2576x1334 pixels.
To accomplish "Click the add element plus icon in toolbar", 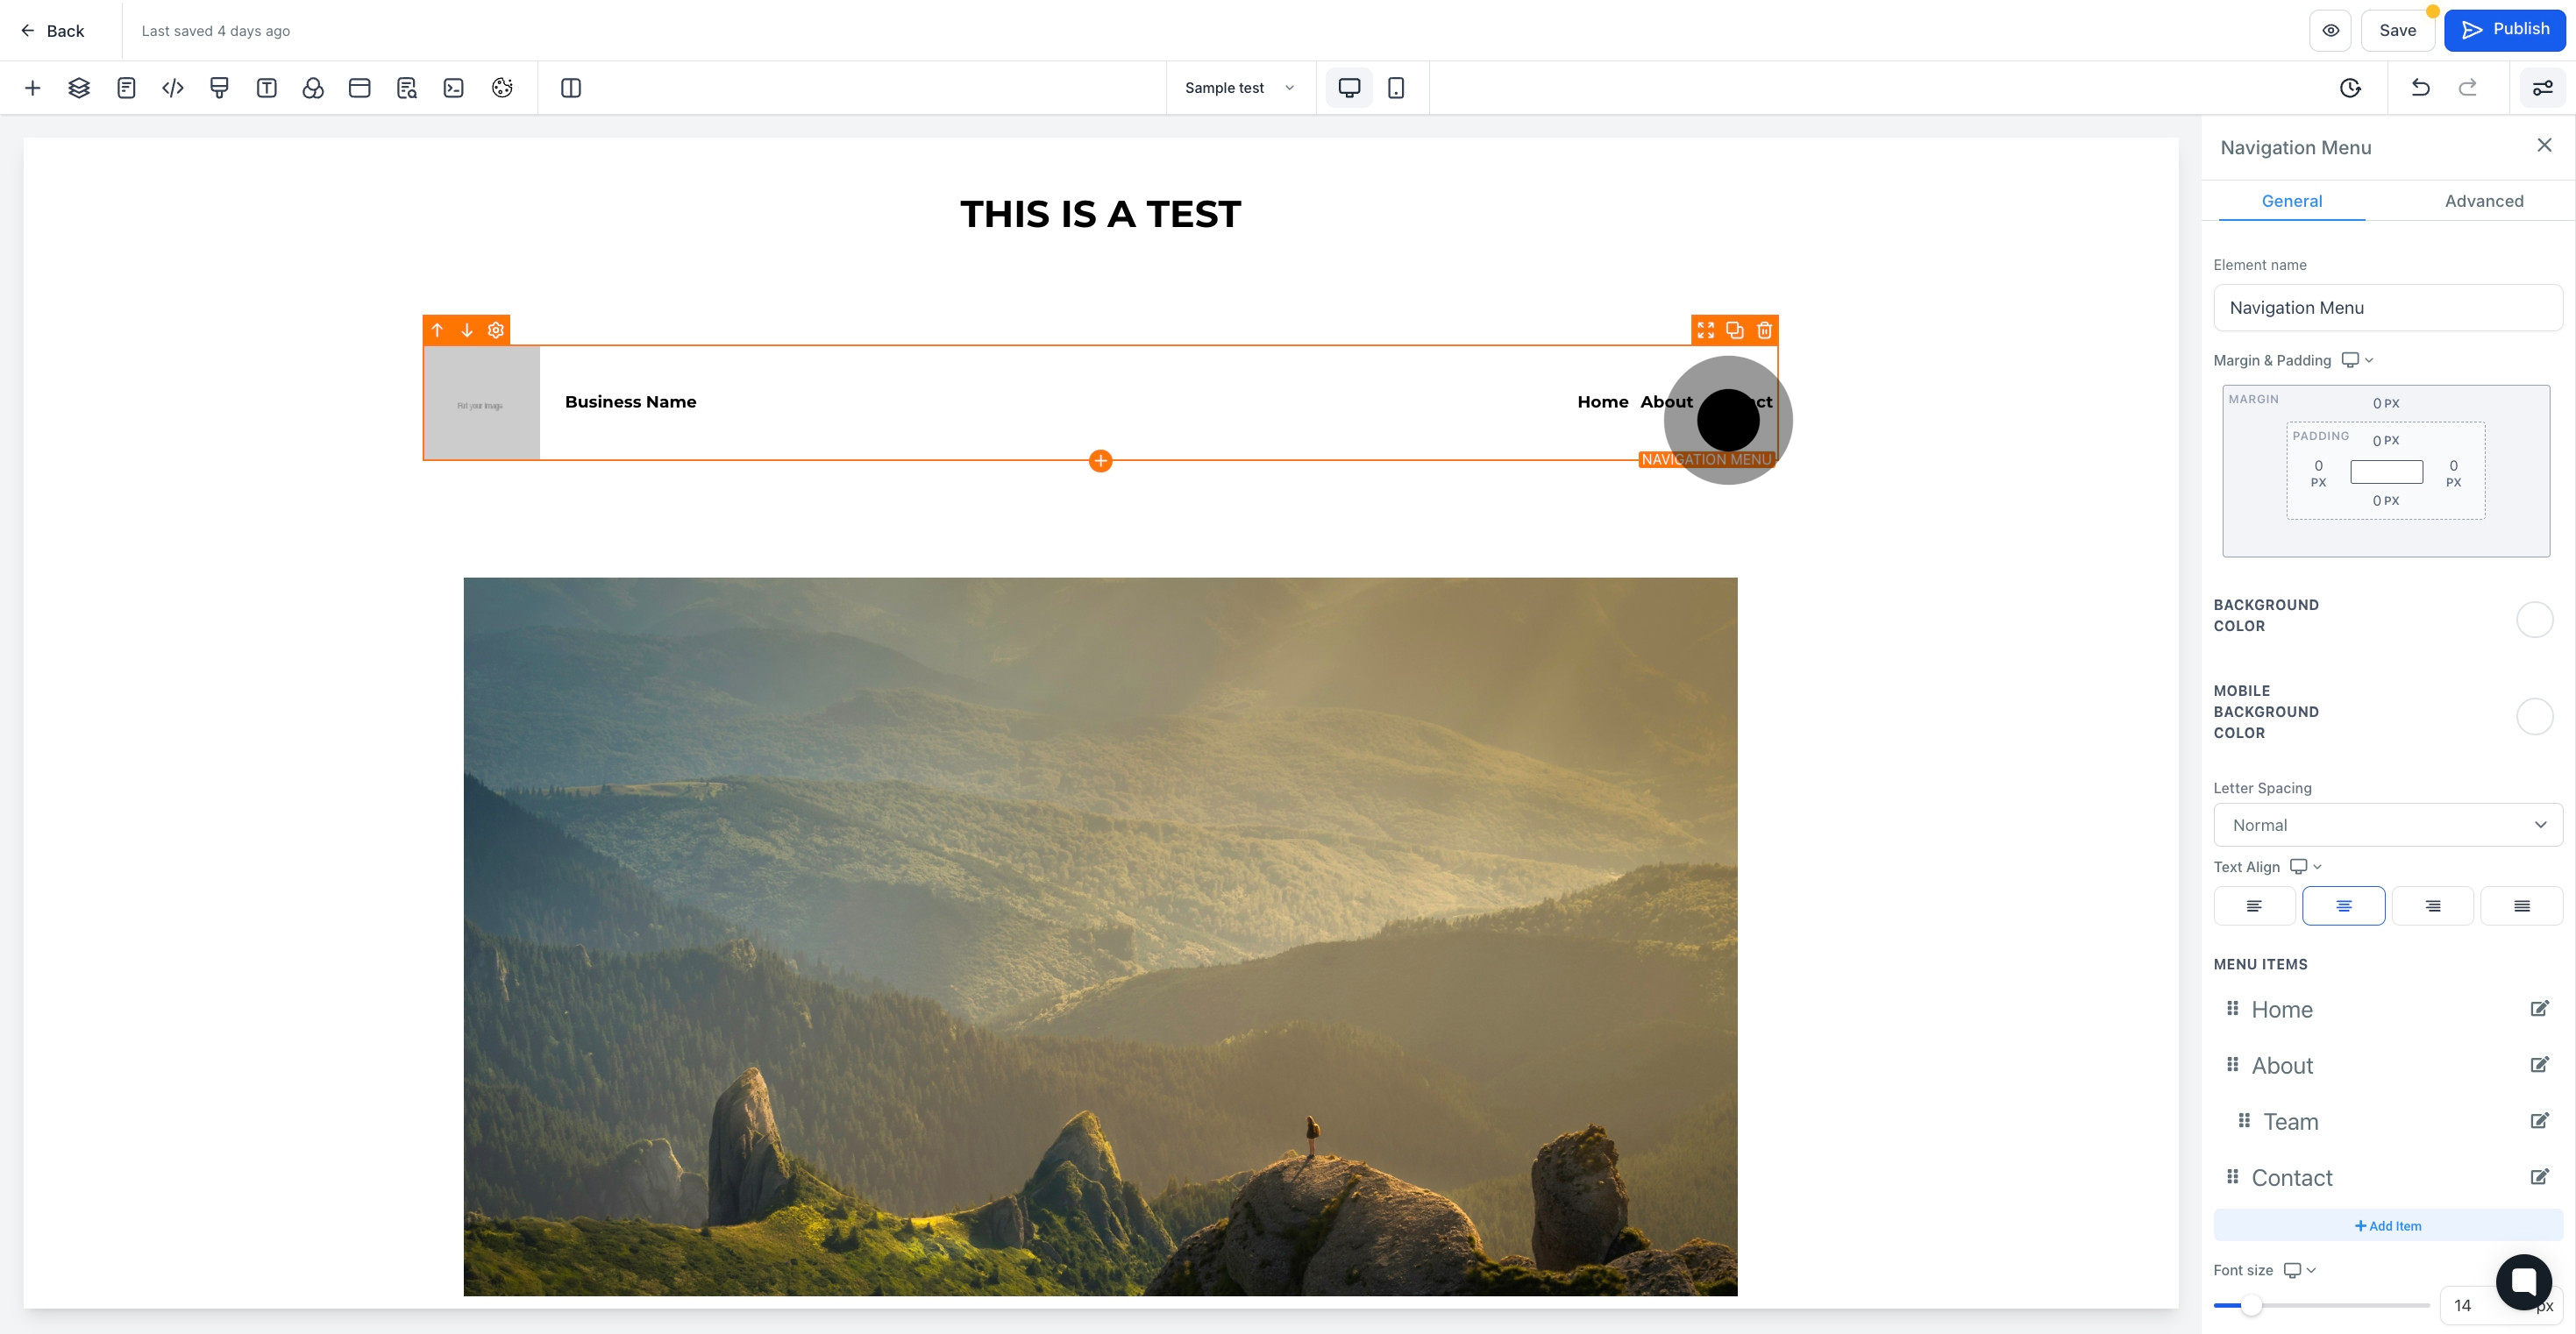I will 32,88.
